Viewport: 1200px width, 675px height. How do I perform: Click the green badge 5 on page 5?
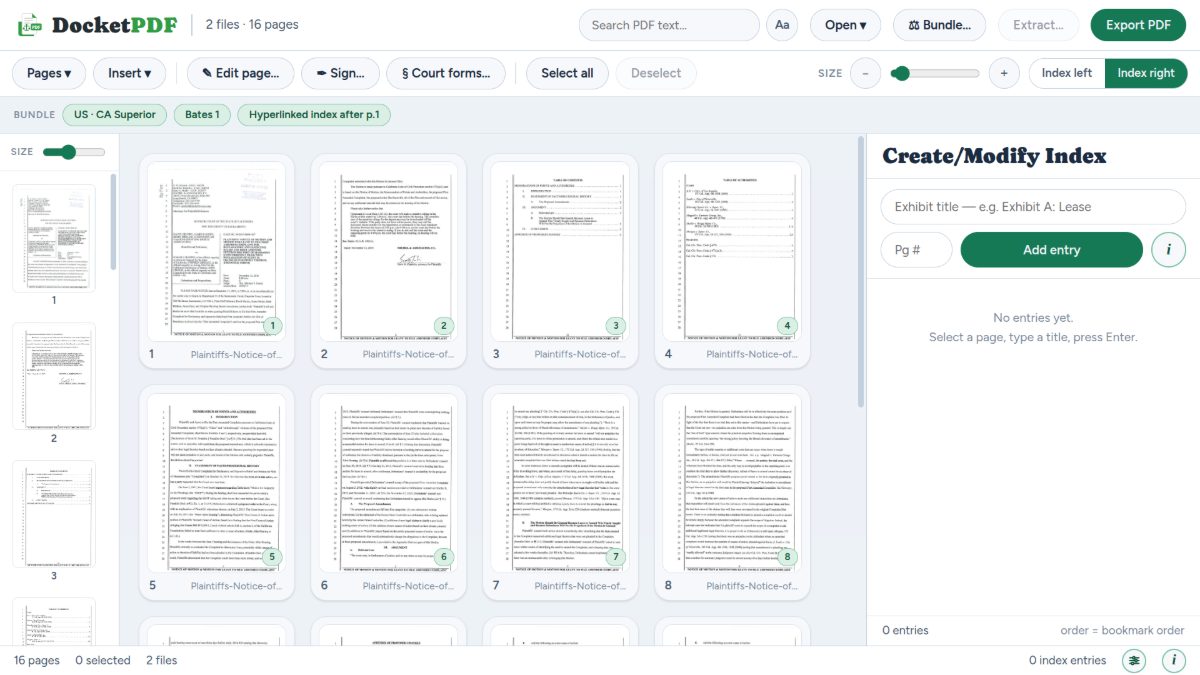[x=273, y=557]
